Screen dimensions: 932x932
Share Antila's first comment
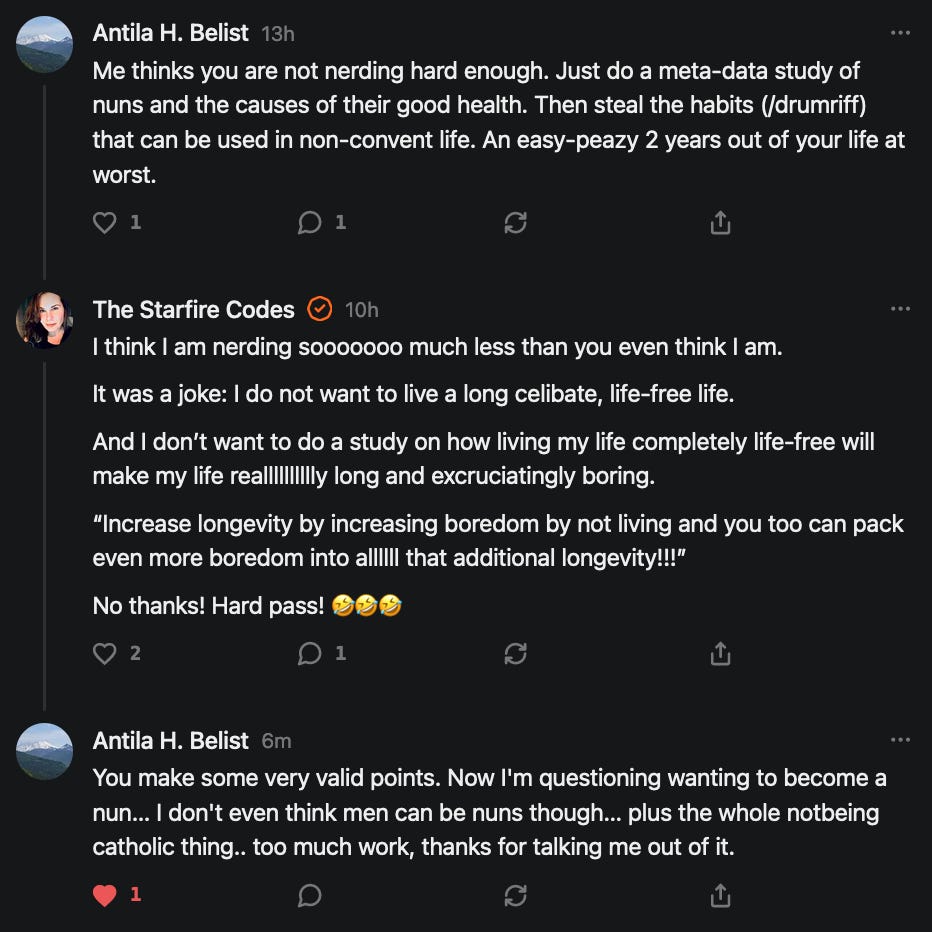(x=720, y=223)
